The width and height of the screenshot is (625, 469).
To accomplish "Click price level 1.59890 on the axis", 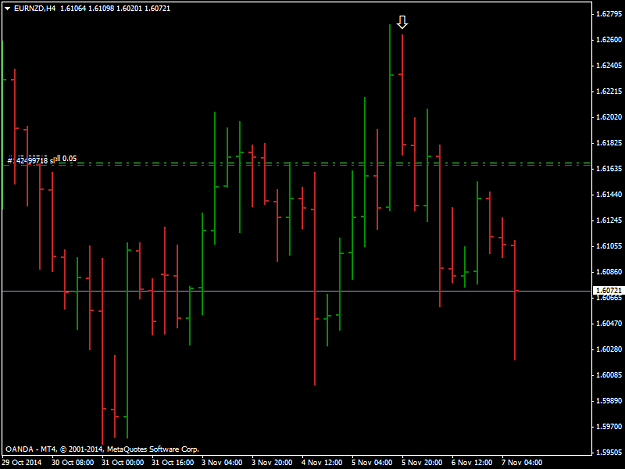I will (x=609, y=401).
